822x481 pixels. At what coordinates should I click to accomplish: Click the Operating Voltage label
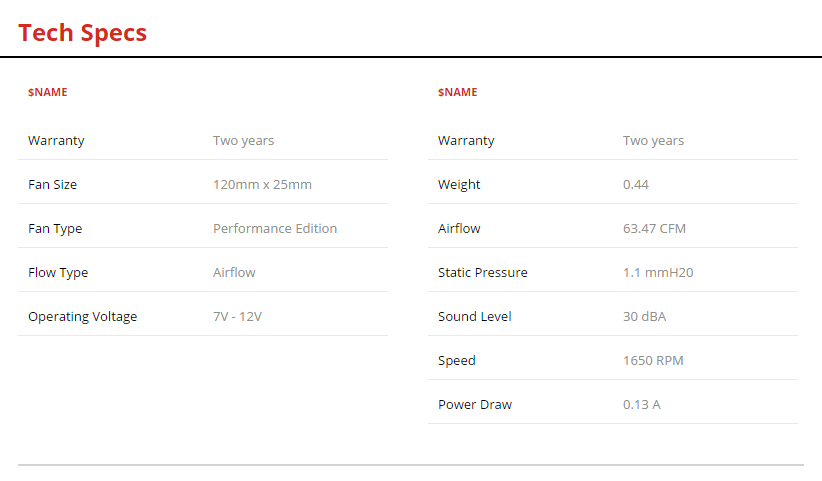click(82, 317)
